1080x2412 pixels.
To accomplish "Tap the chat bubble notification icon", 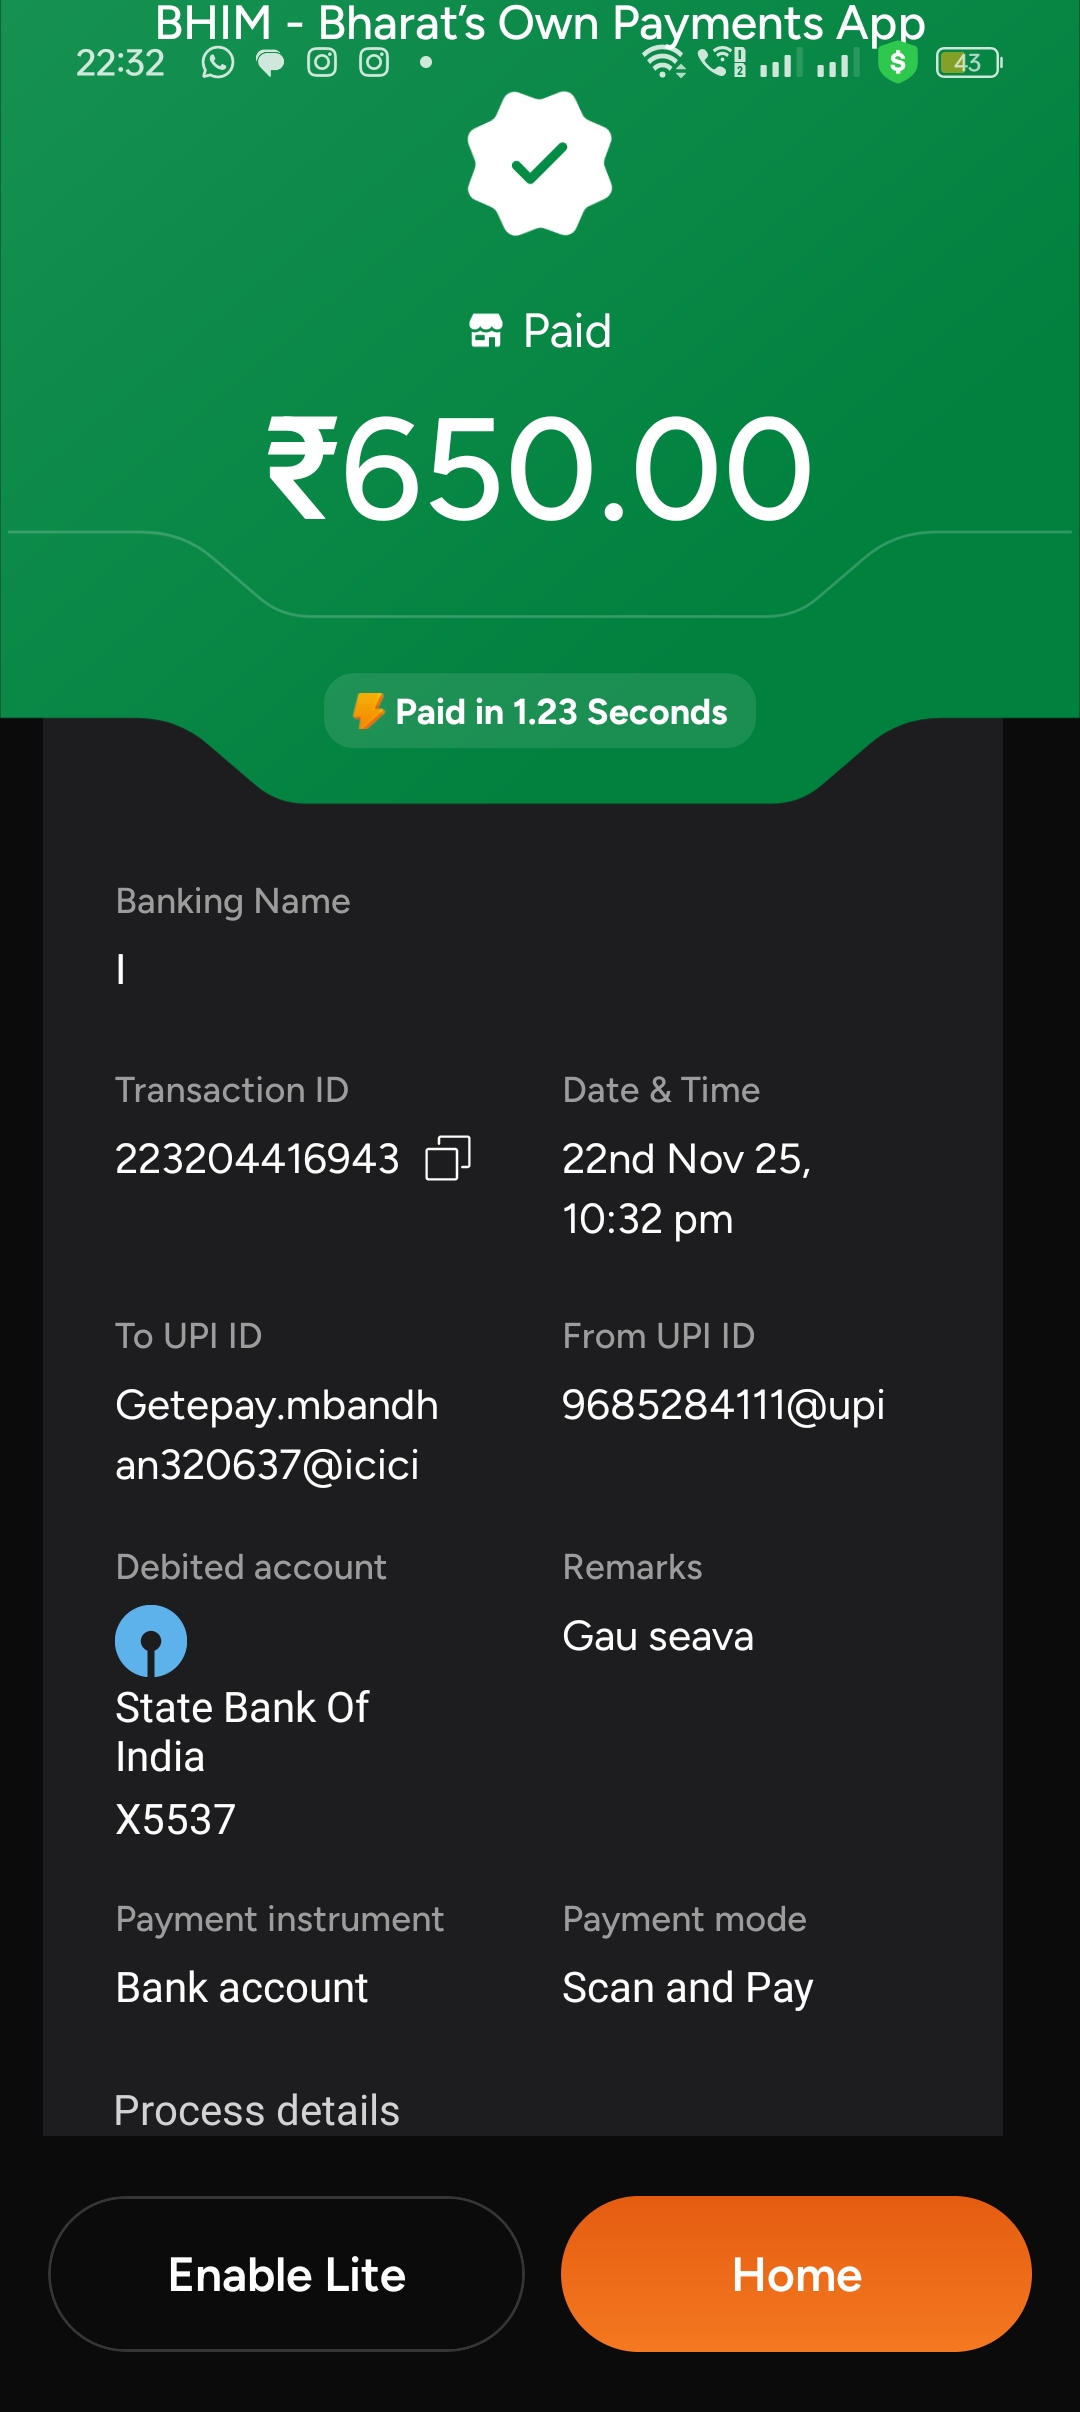I will pyautogui.click(x=270, y=63).
